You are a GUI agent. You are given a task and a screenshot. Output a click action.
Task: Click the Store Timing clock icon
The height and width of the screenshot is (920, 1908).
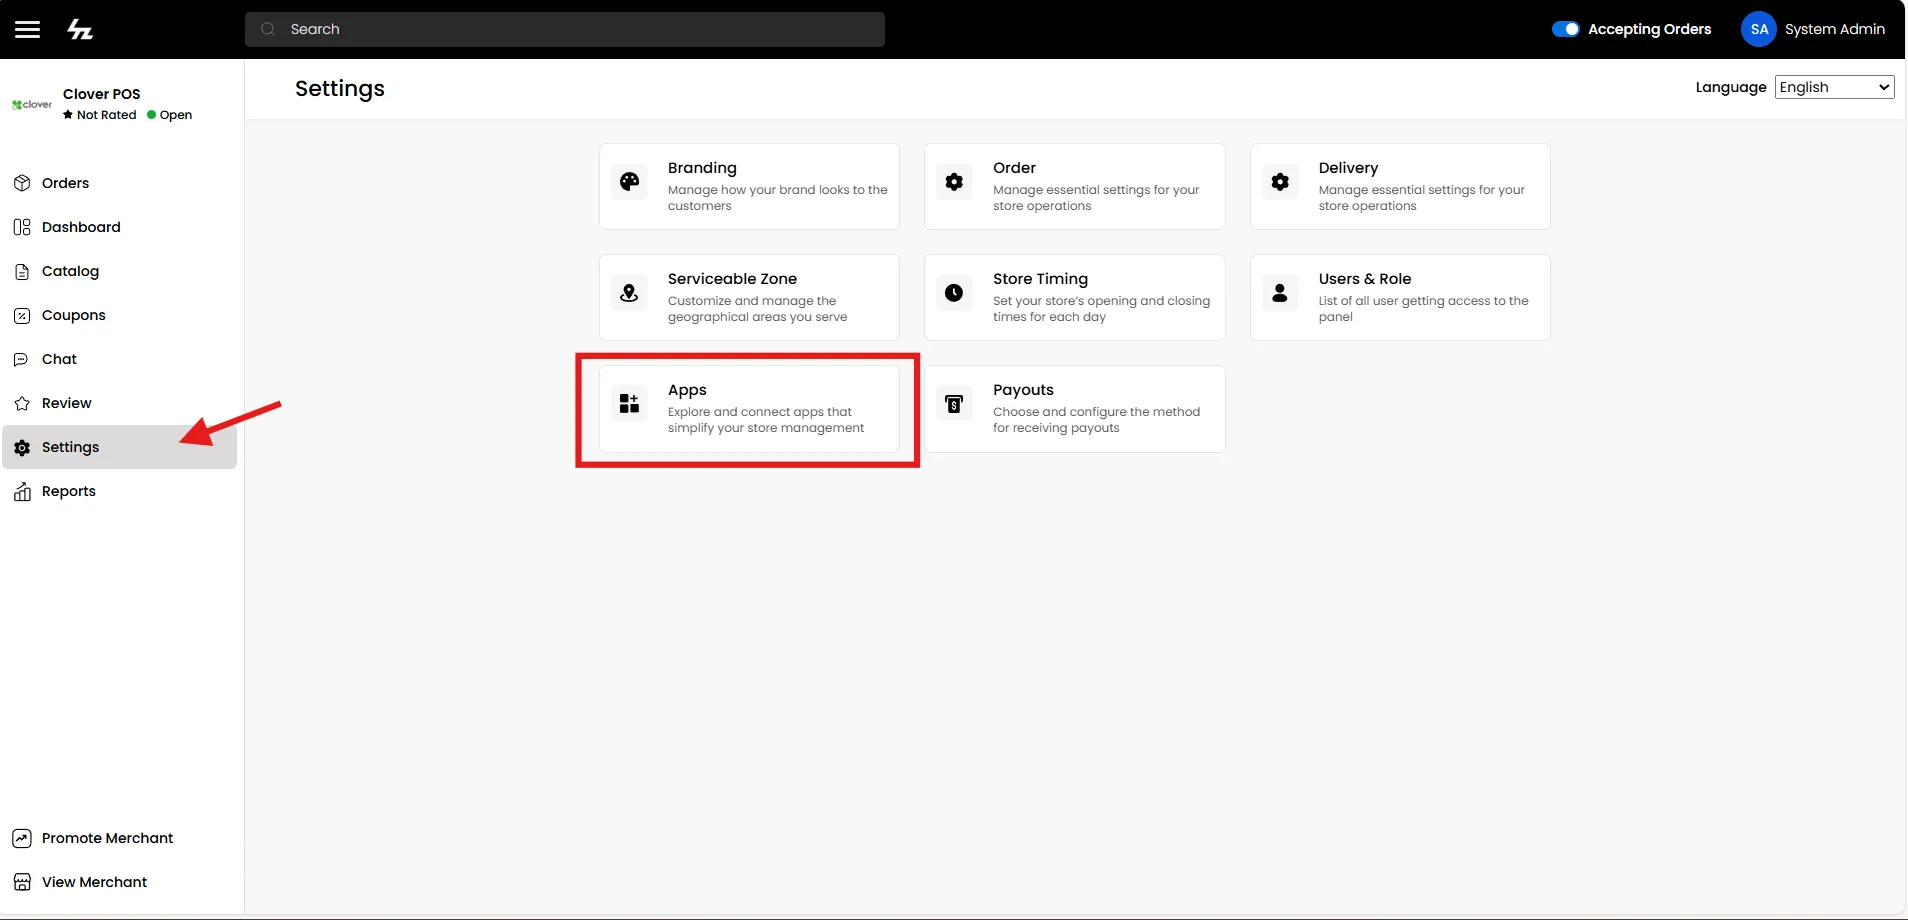[954, 293]
